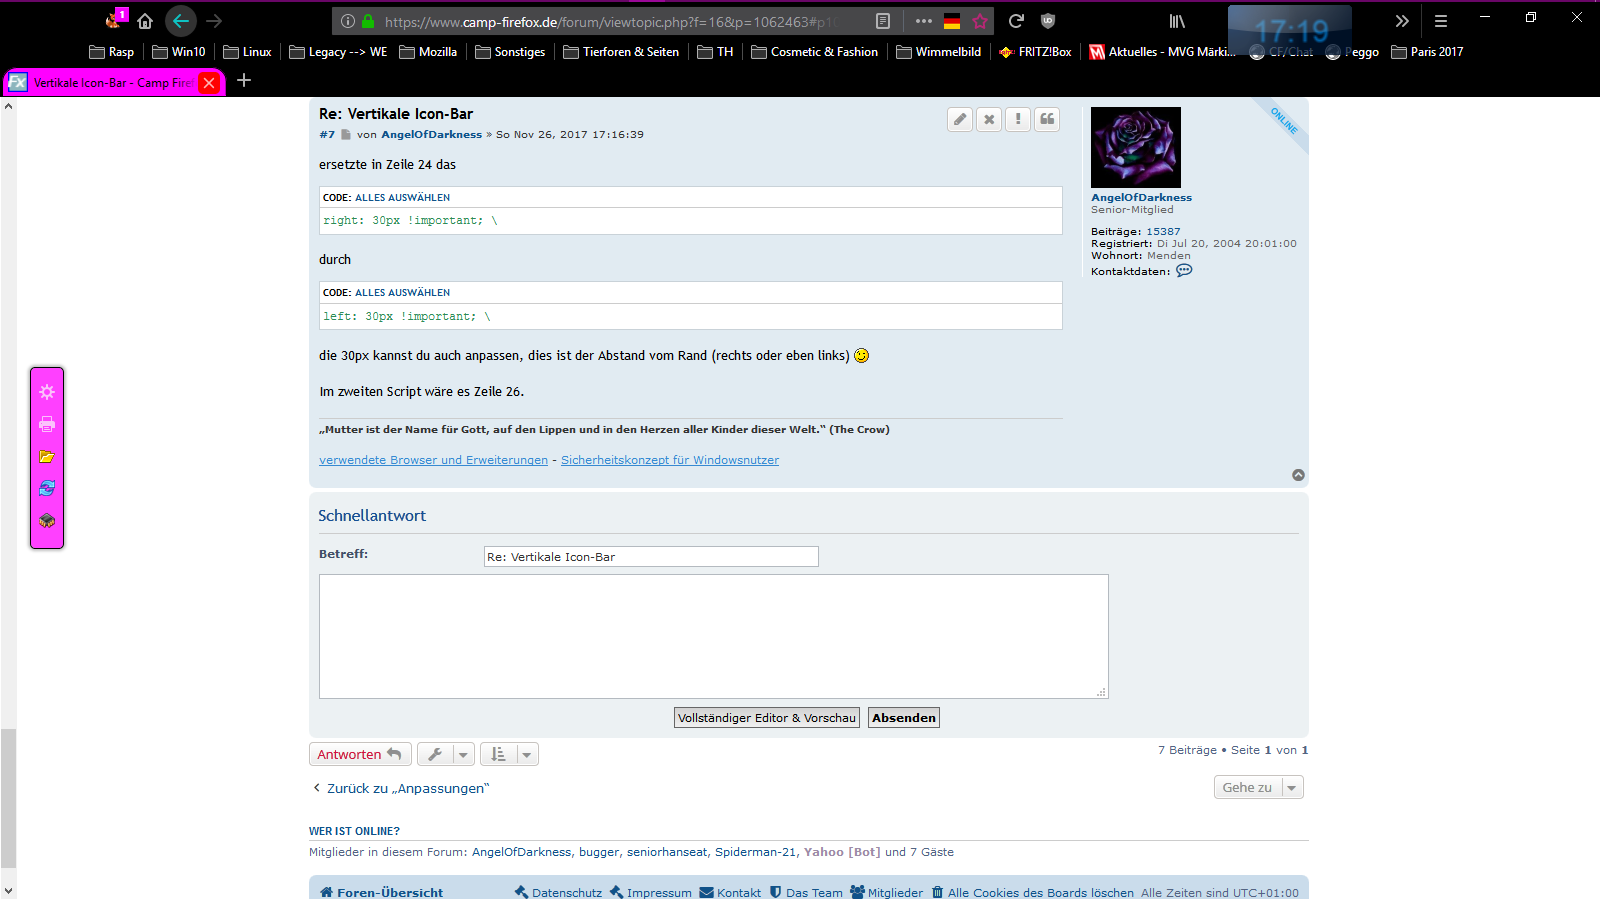The image size is (1600, 900).
Task: Open the Wimmelbild bookmarks folder
Action: [939, 52]
